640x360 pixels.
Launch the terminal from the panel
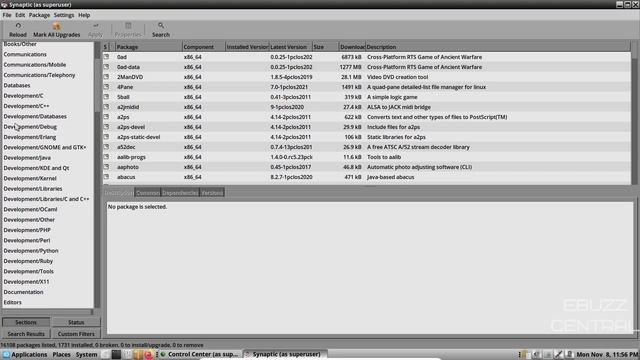(x=116, y=354)
